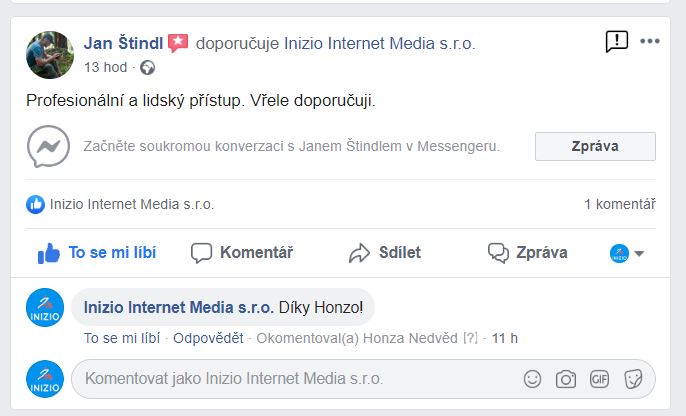Viewport: 686px width, 416px height.
Task: Click Jan Štindl's profile picture thumbnail
Action: tap(50, 55)
